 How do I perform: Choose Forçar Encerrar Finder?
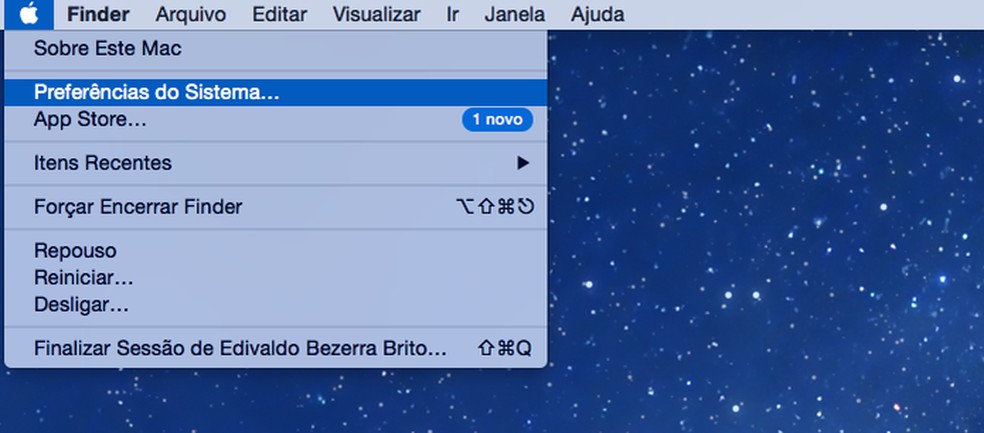(275, 206)
